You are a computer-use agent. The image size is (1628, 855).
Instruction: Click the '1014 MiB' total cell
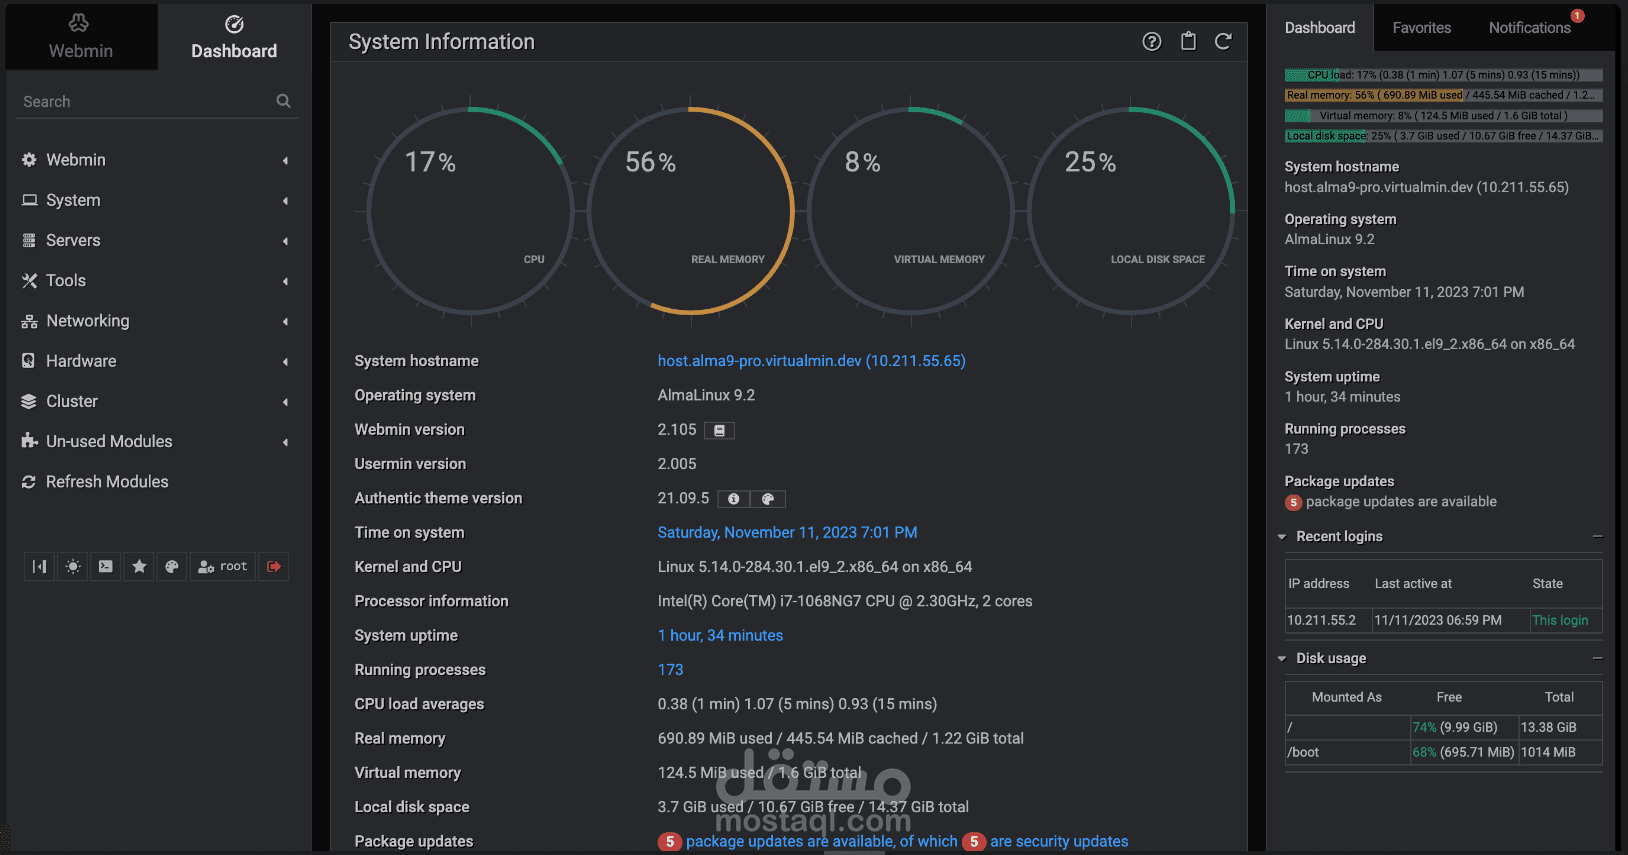pyautogui.click(x=1560, y=753)
